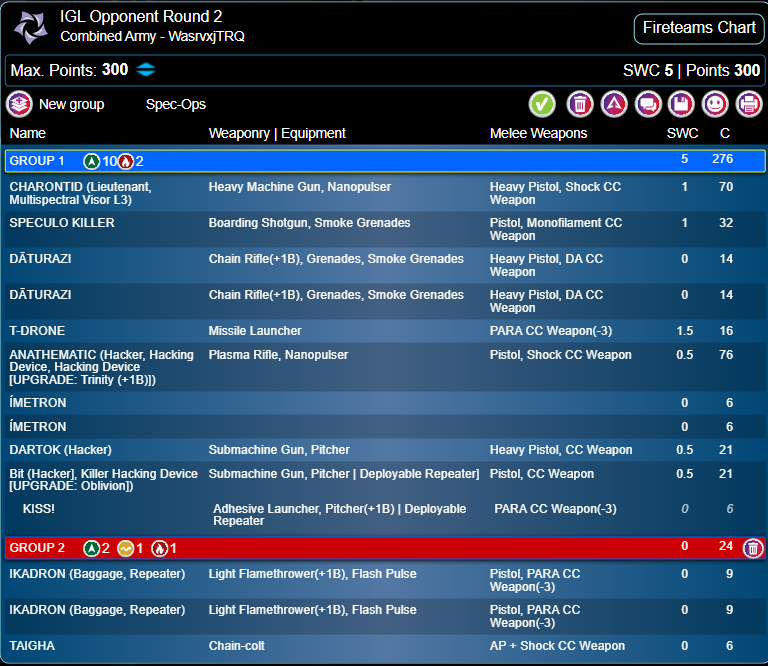Open the chat bubbles comments icon
The image size is (768, 666).
[x=648, y=104]
